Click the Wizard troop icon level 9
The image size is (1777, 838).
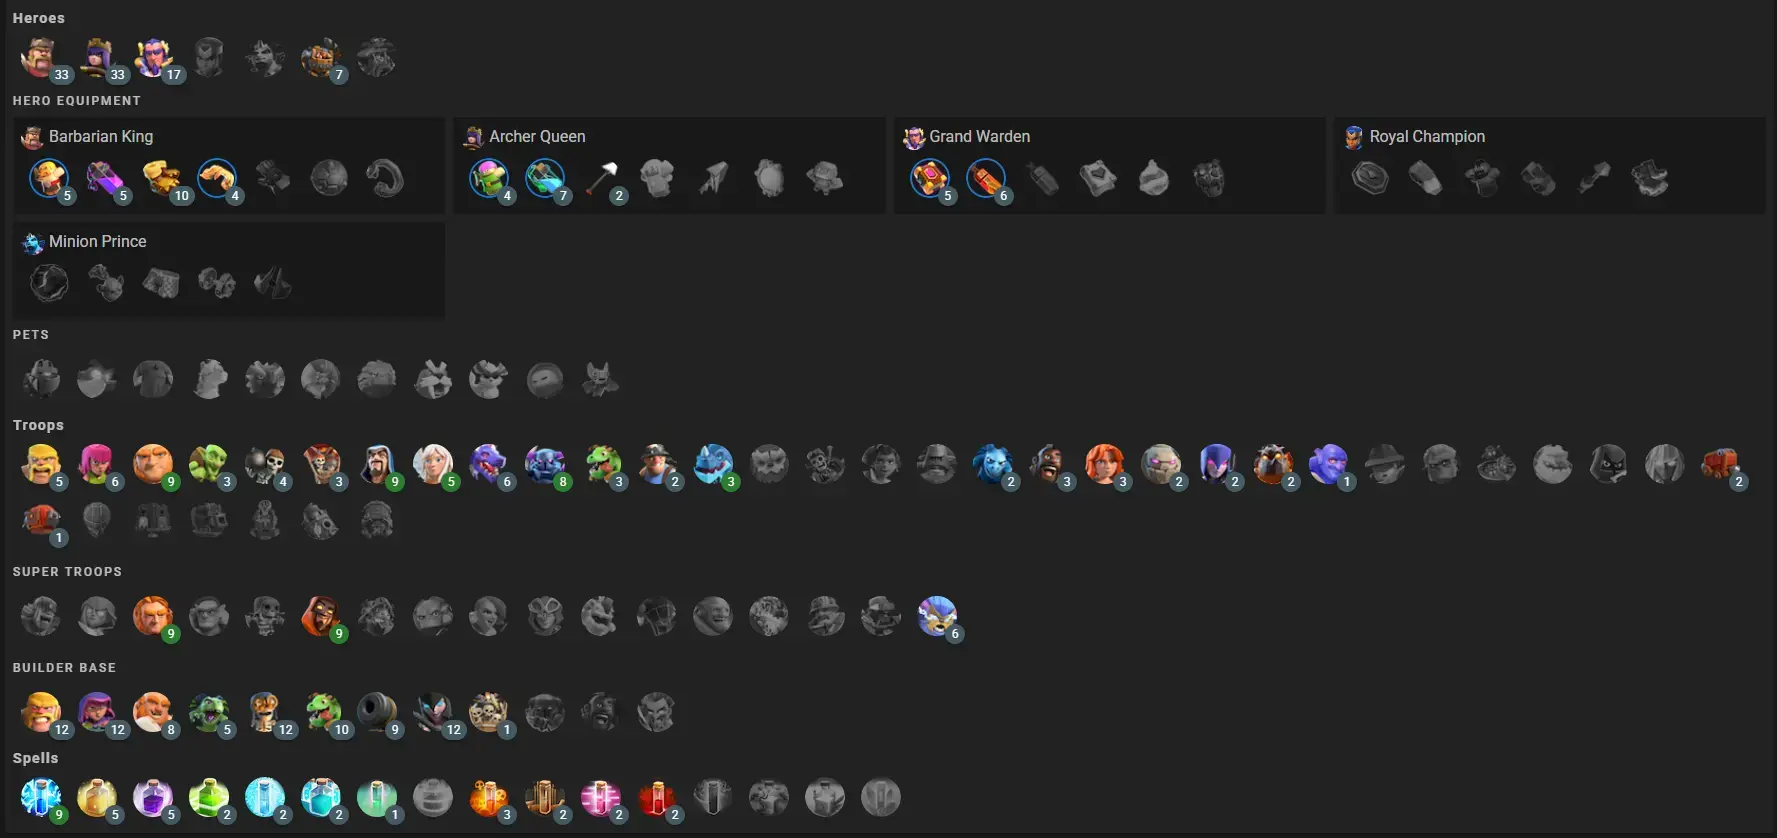(x=377, y=464)
